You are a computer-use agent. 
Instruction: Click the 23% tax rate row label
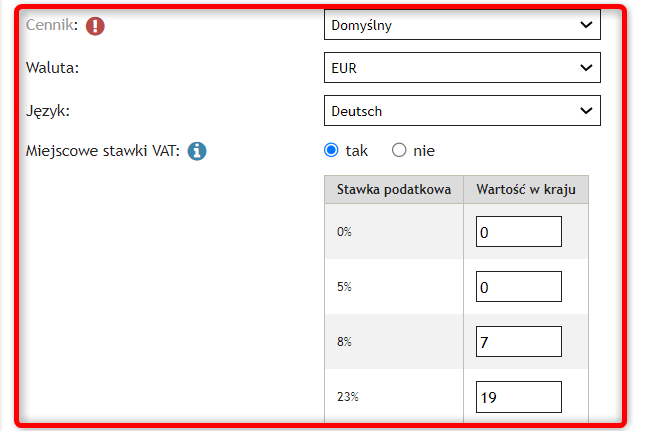[x=348, y=397]
